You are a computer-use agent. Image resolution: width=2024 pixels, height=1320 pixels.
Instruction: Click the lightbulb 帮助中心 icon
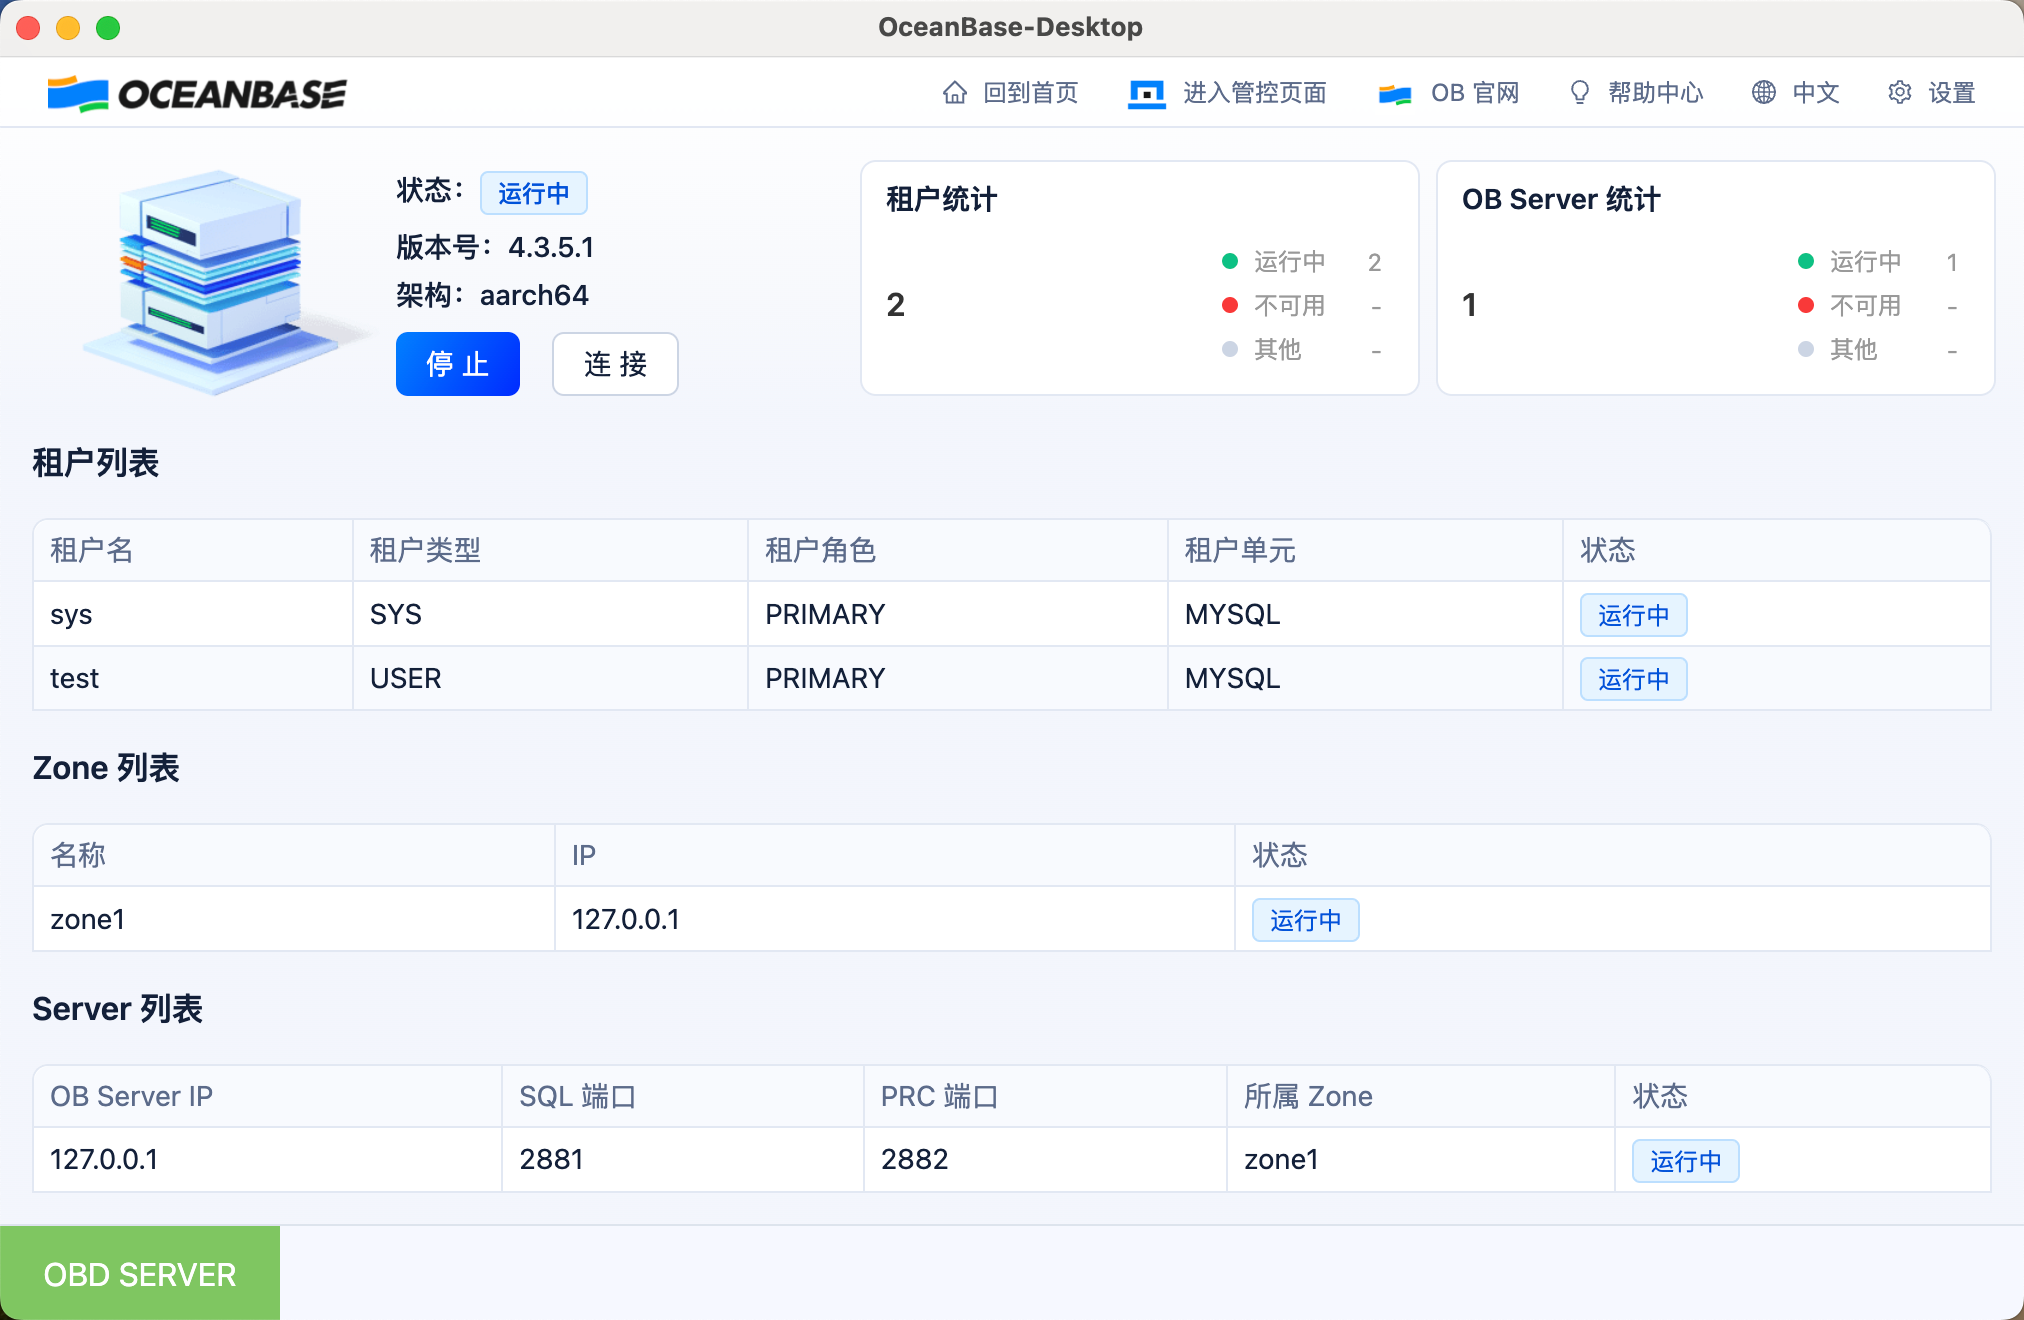click(x=1580, y=93)
